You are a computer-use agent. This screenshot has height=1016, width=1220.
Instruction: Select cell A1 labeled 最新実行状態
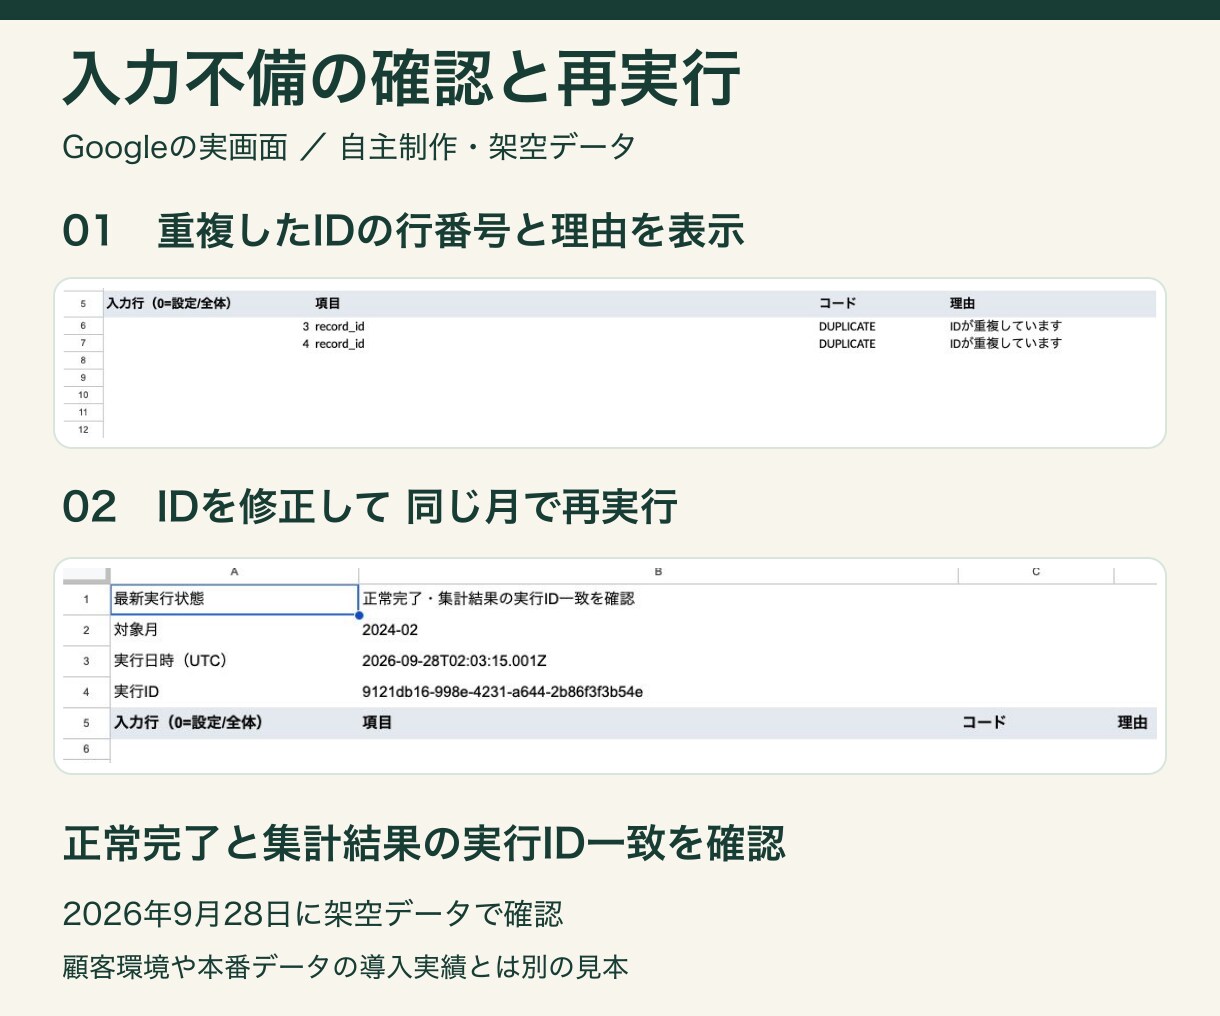point(234,599)
